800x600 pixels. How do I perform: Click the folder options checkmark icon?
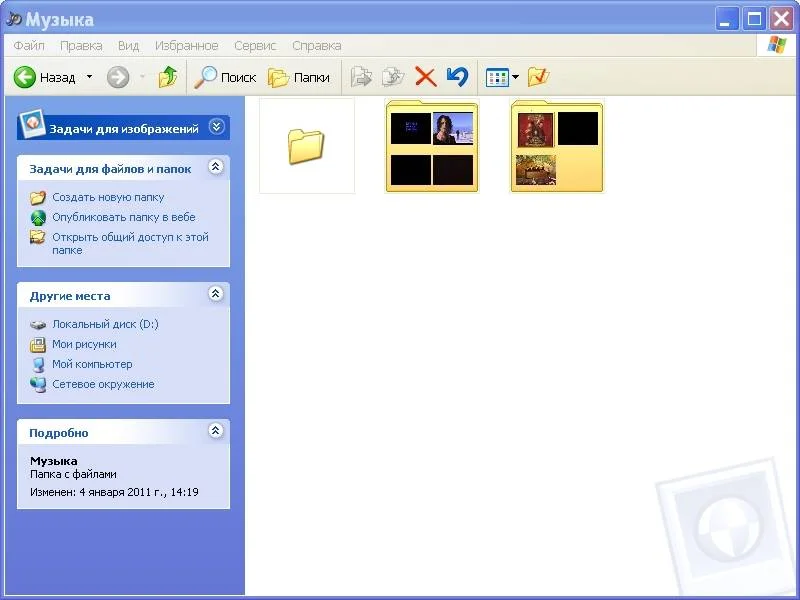[x=538, y=77]
